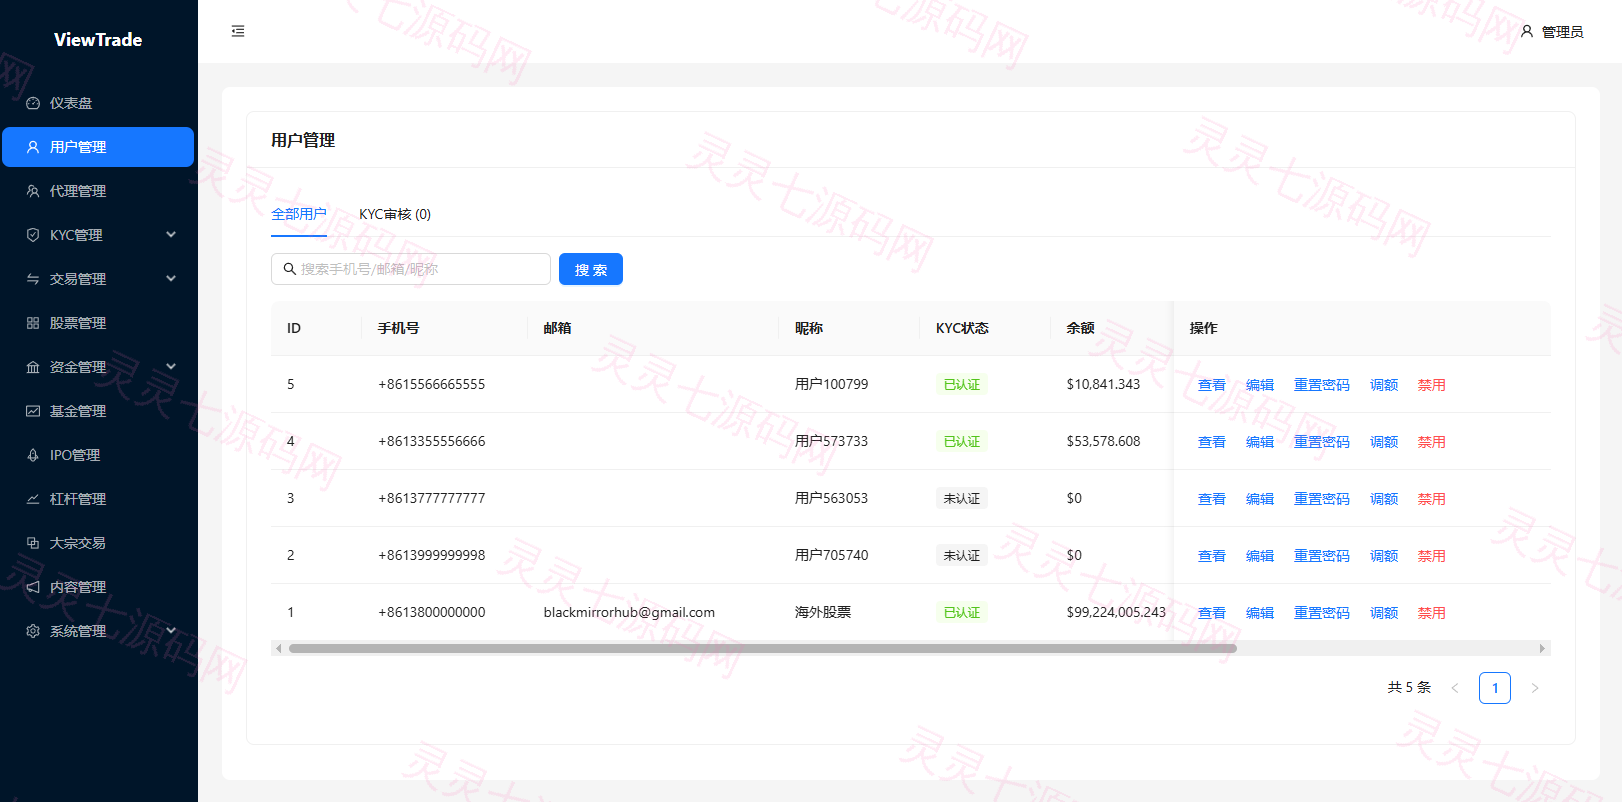
Task: Edit user 用户573733 with 编辑
Action: pos(1260,442)
